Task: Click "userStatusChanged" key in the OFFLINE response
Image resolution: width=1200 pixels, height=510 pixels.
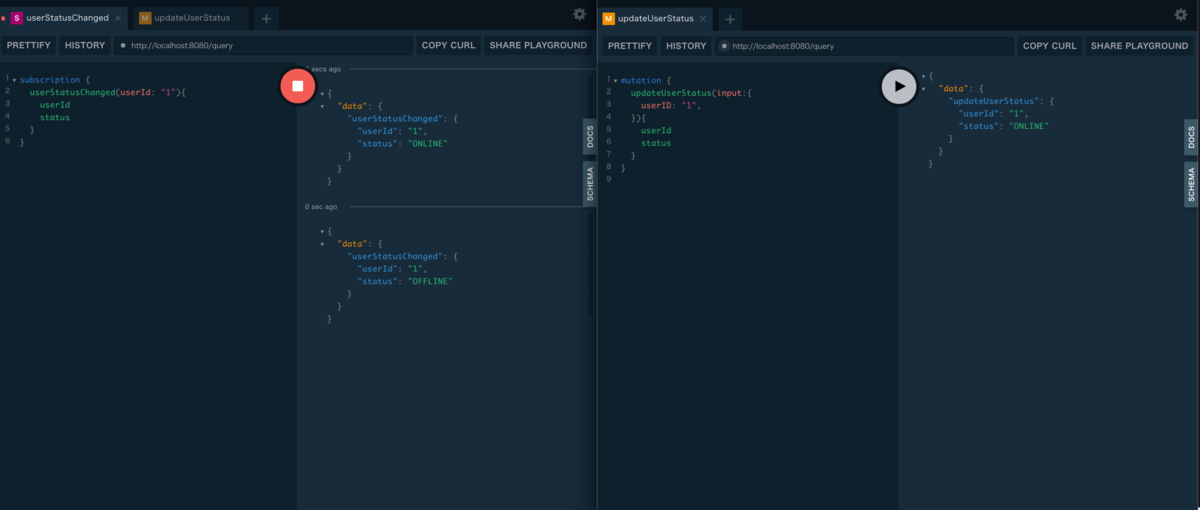Action: click(x=395, y=256)
